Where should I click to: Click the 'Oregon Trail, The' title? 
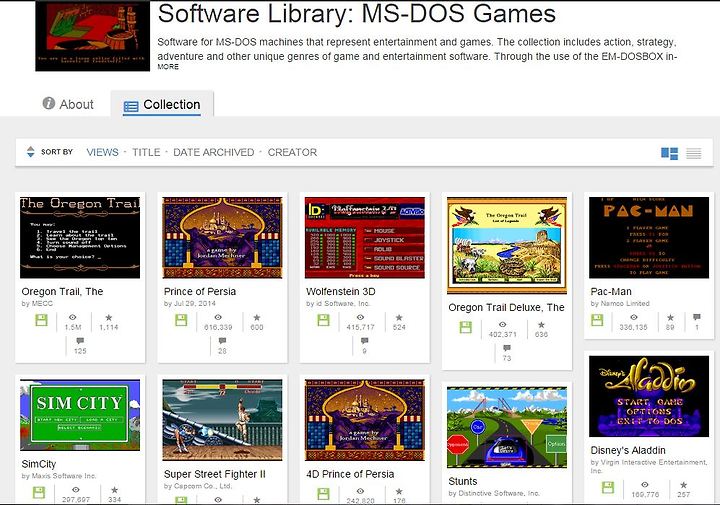[62, 292]
